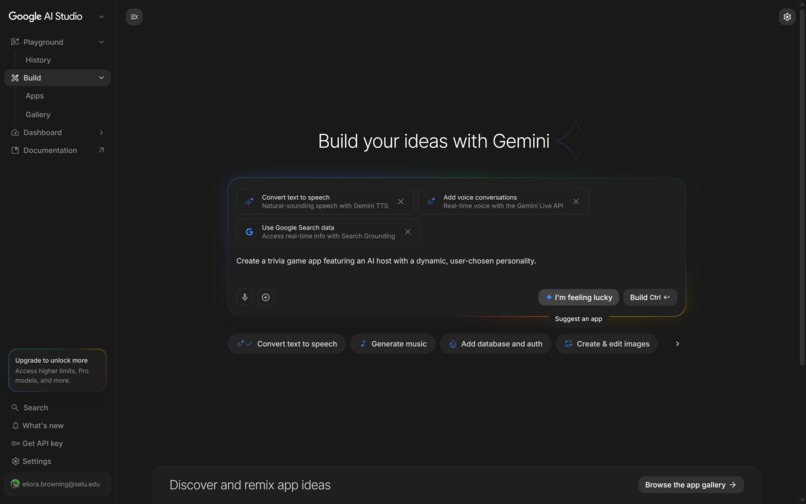The image size is (806, 504).
Task: Collapse the Playground section chevron
Action: 101,42
